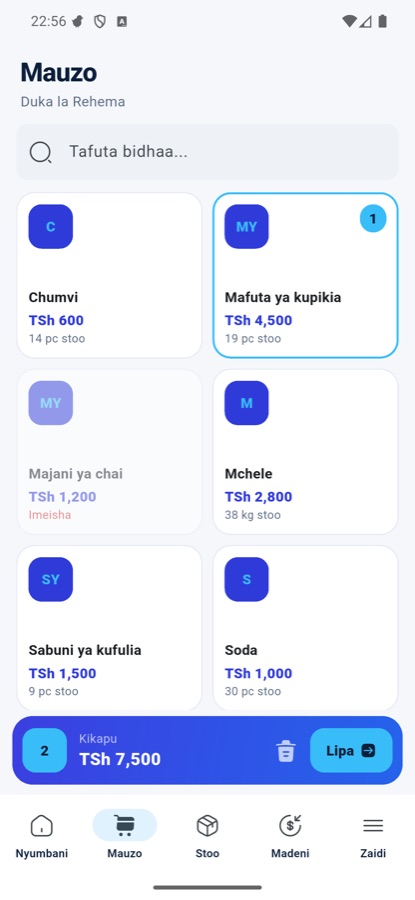Image resolution: width=415 pixels, height=900 pixels.
Task: Switch to the Stoo inventory tab
Action: (207, 834)
